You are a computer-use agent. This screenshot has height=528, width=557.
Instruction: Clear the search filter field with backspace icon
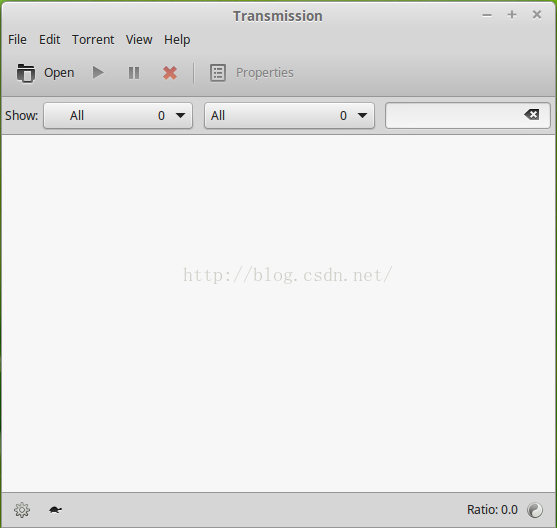(532, 115)
